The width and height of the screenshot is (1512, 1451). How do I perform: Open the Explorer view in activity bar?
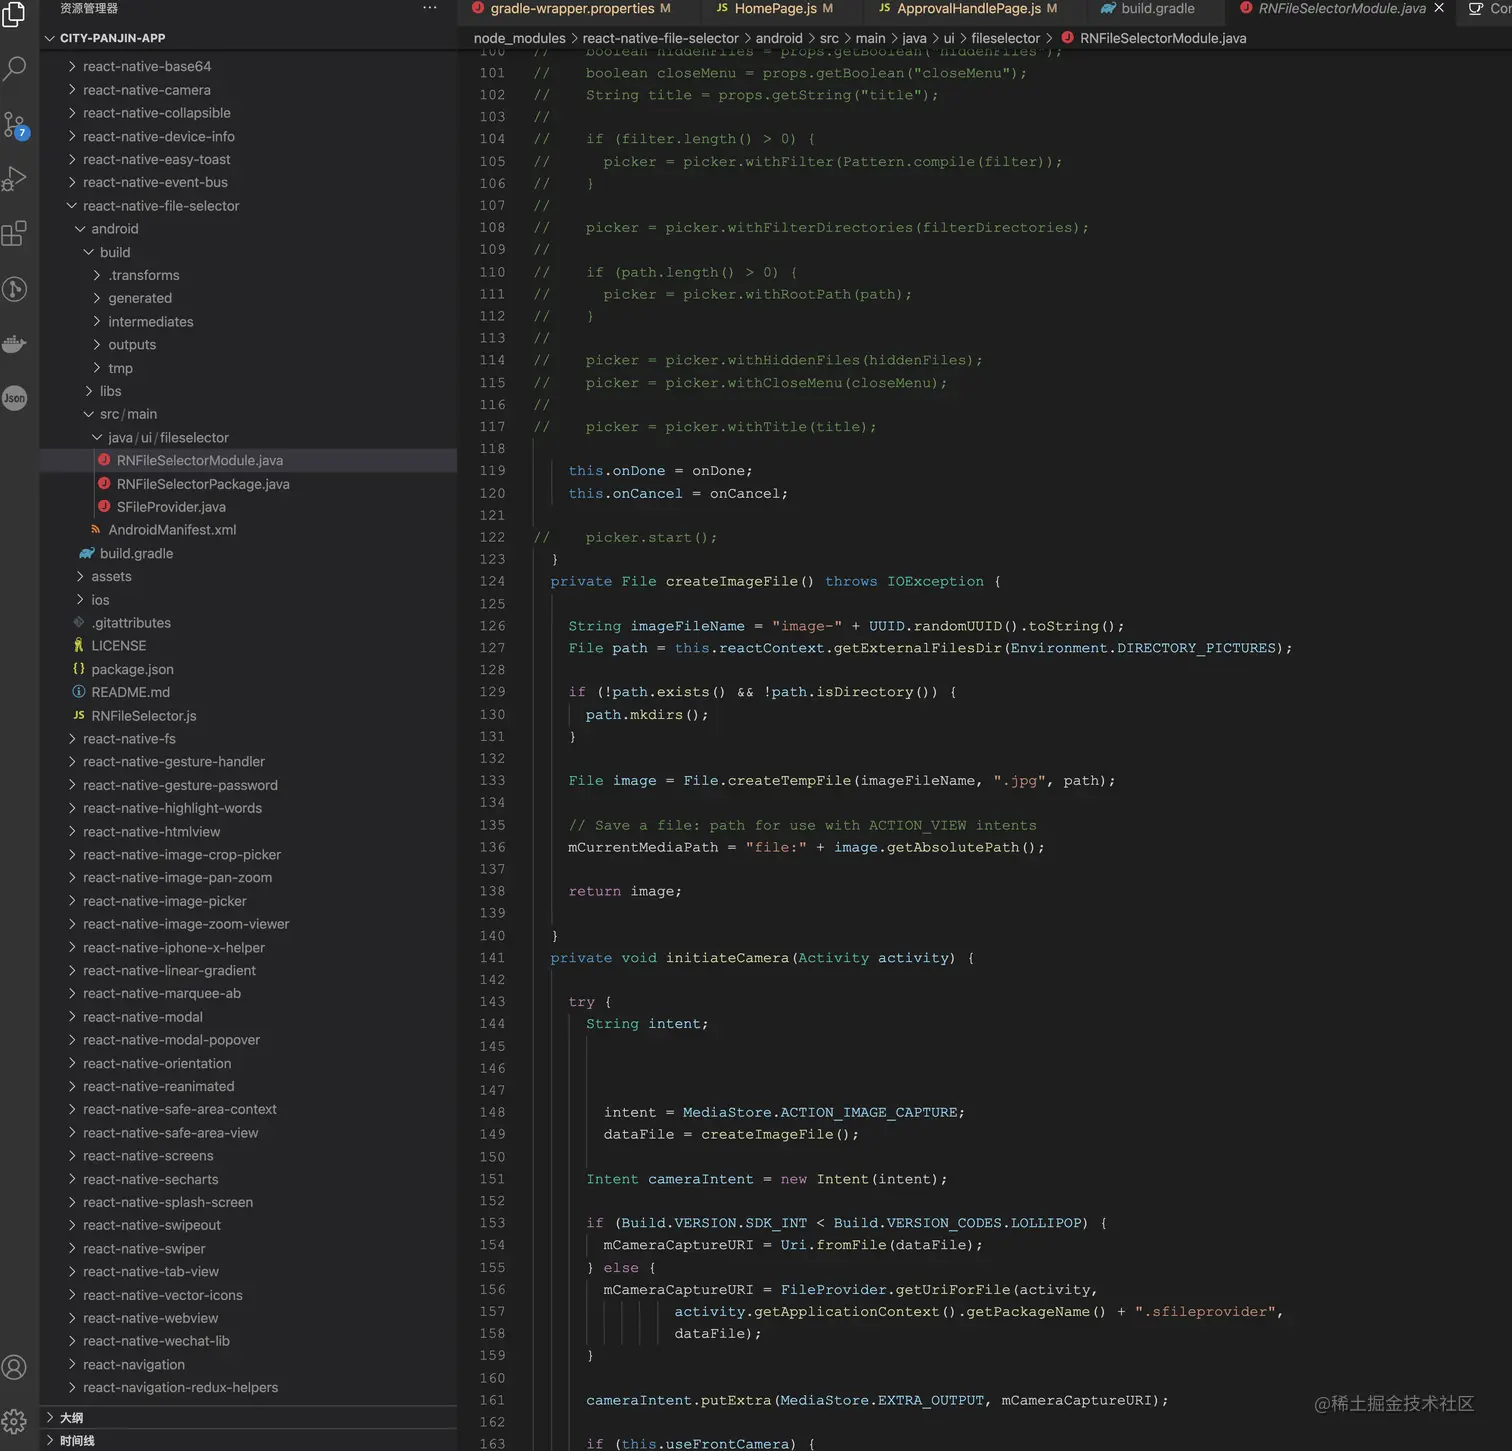pos(14,13)
